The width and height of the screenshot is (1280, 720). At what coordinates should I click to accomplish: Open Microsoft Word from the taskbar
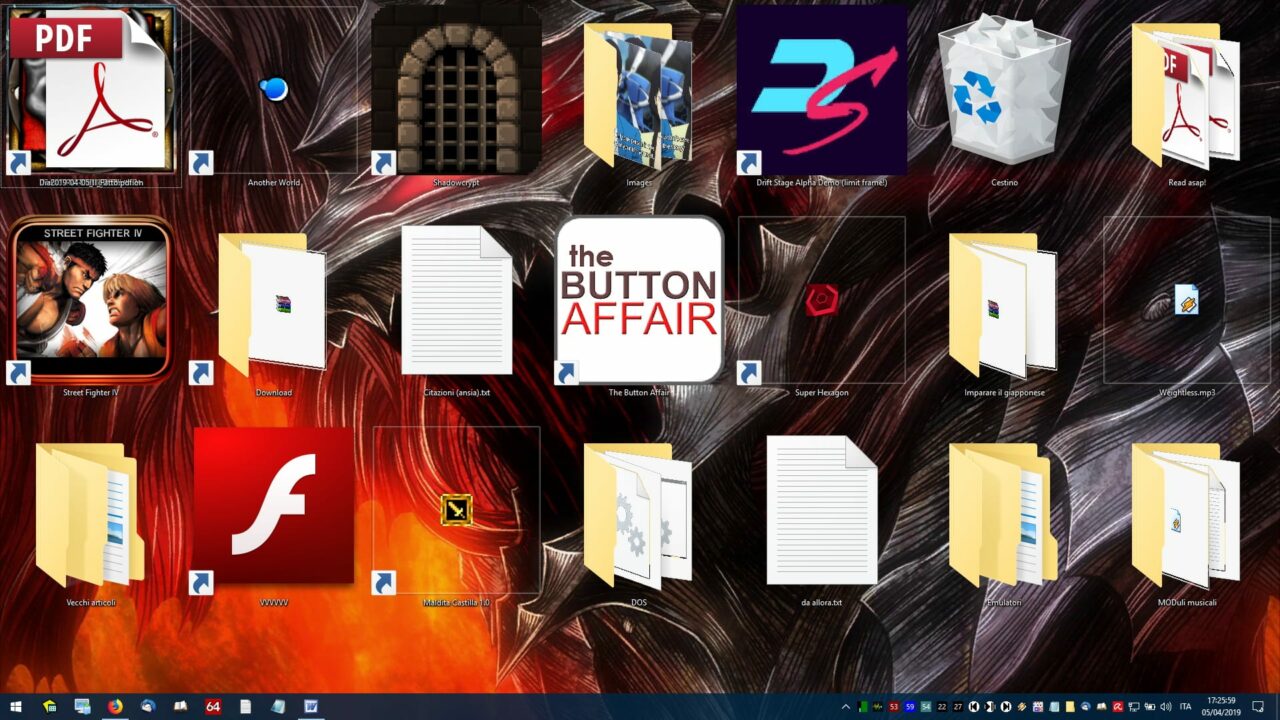(310, 707)
